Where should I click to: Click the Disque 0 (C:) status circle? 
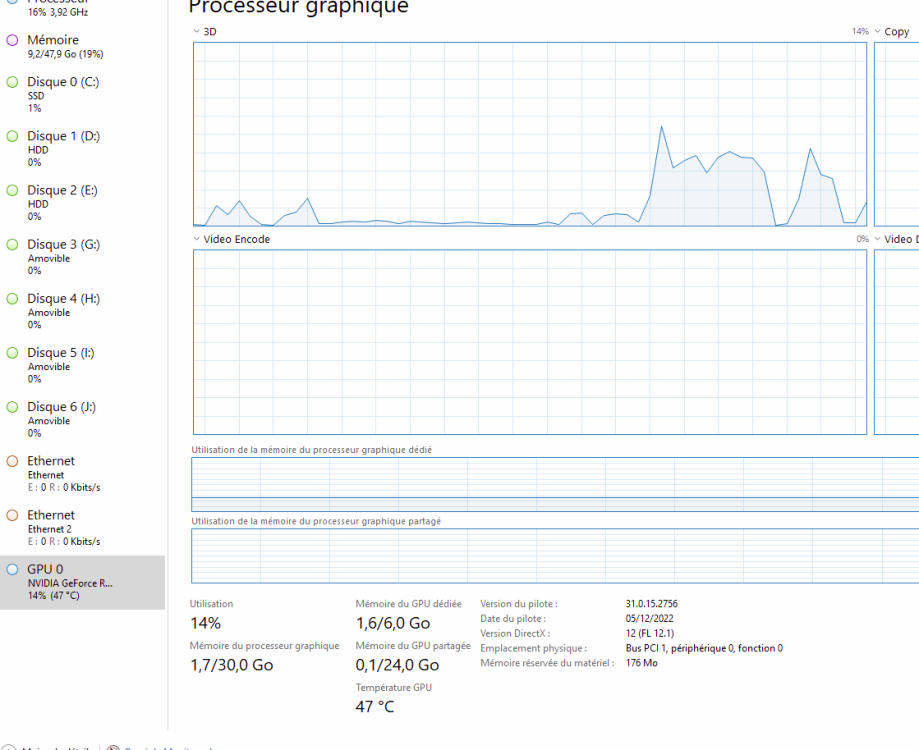coord(12,82)
